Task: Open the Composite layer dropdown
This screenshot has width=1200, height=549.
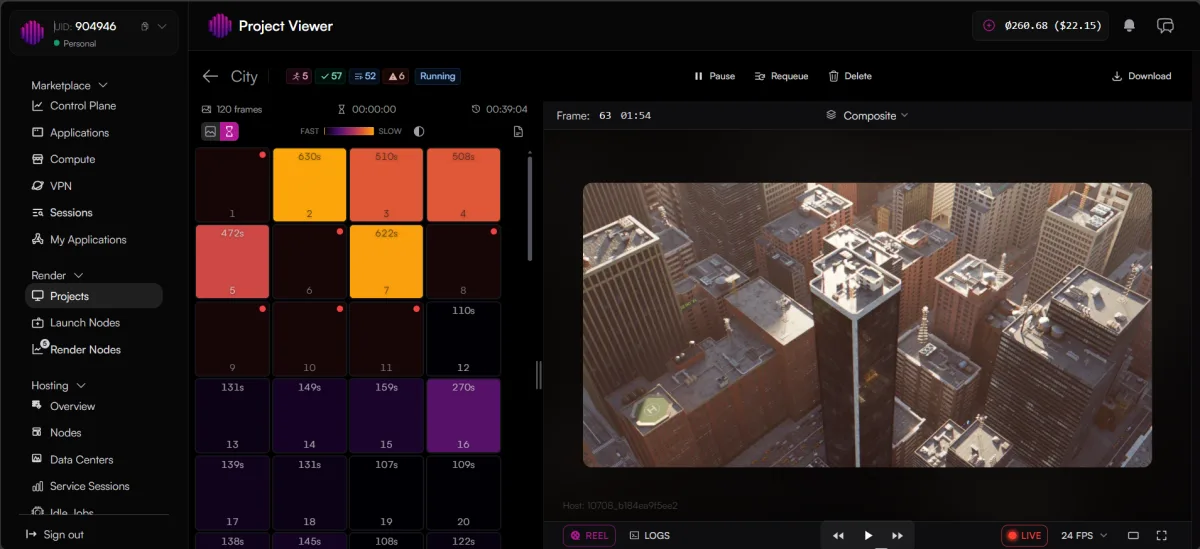Action: 867,116
